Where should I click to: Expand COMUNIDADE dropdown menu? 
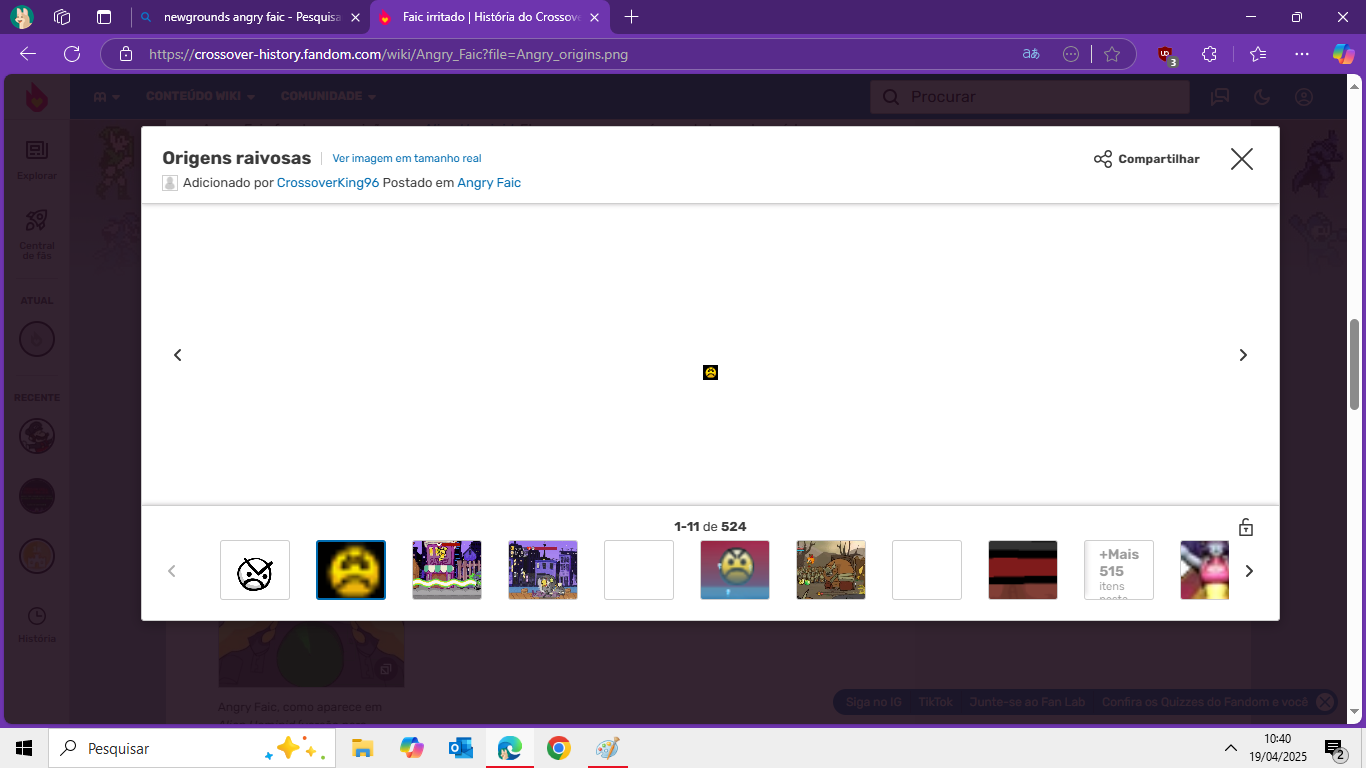pos(328,96)
